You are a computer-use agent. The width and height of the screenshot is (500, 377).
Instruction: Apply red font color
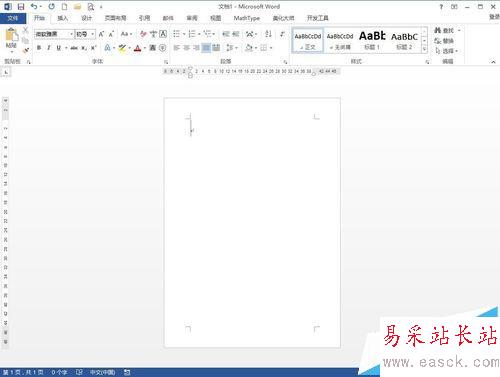137,48
